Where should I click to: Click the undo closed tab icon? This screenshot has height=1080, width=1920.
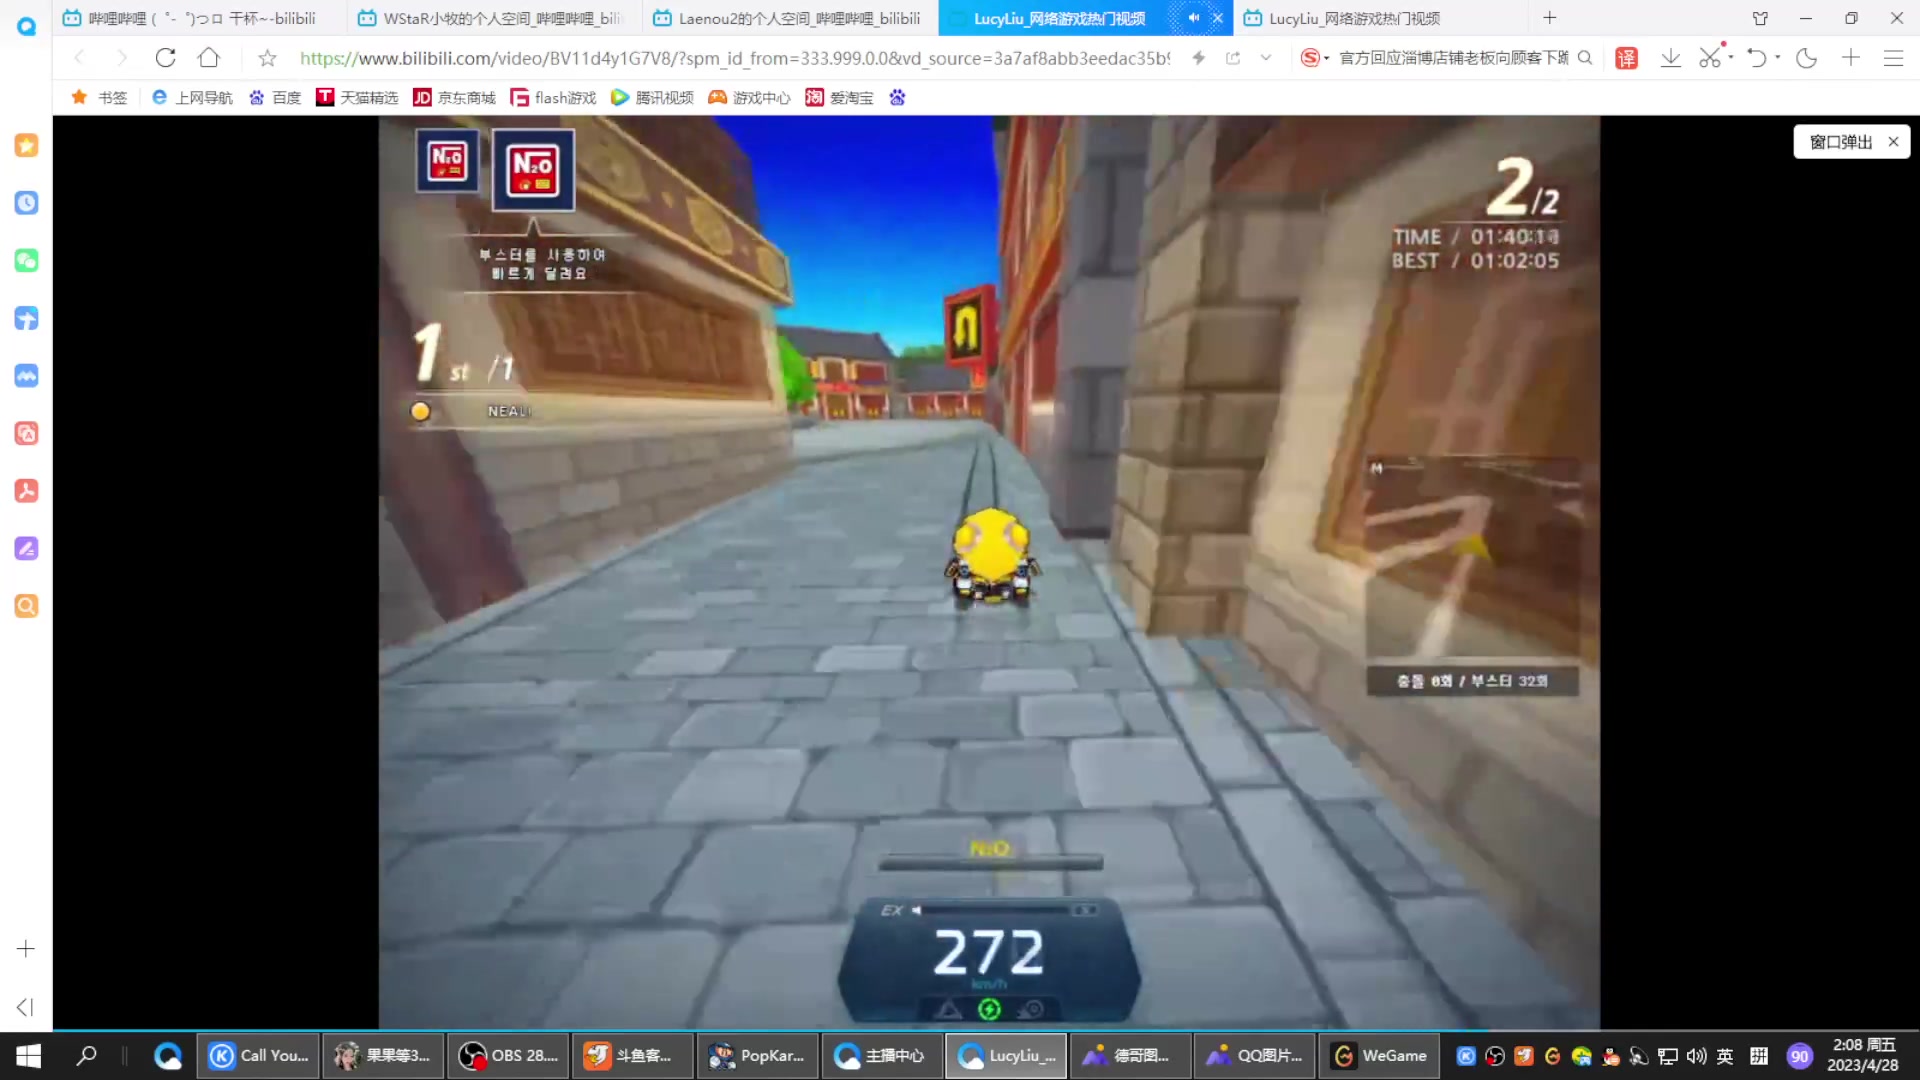tap(1756, 58)
